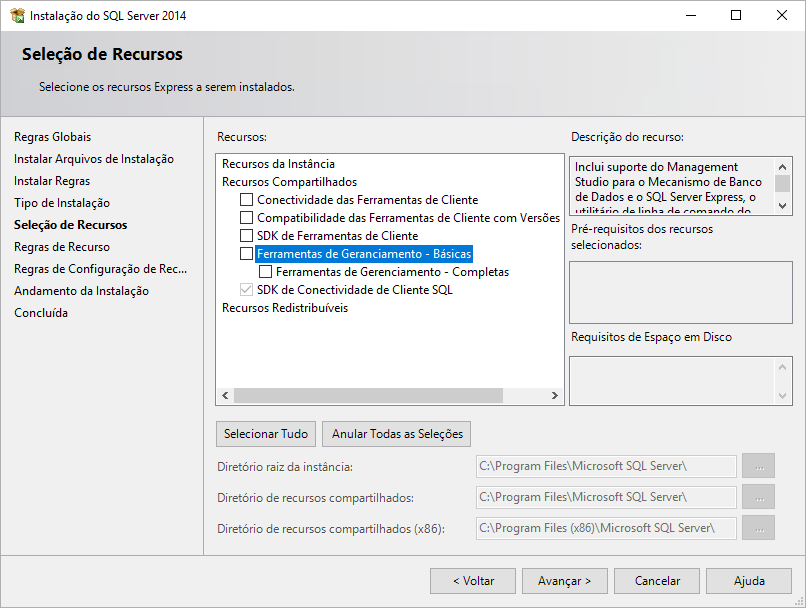The height and width of the screenshot is (608, 806).
Task: Go back using the Voltar button
Action: pyautogui.click(x=473, y=581)
